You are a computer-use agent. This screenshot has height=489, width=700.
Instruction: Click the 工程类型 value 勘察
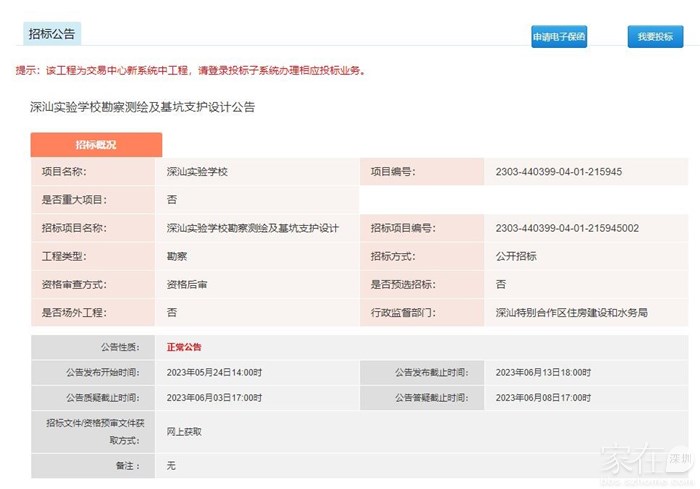tap(177, 256)
